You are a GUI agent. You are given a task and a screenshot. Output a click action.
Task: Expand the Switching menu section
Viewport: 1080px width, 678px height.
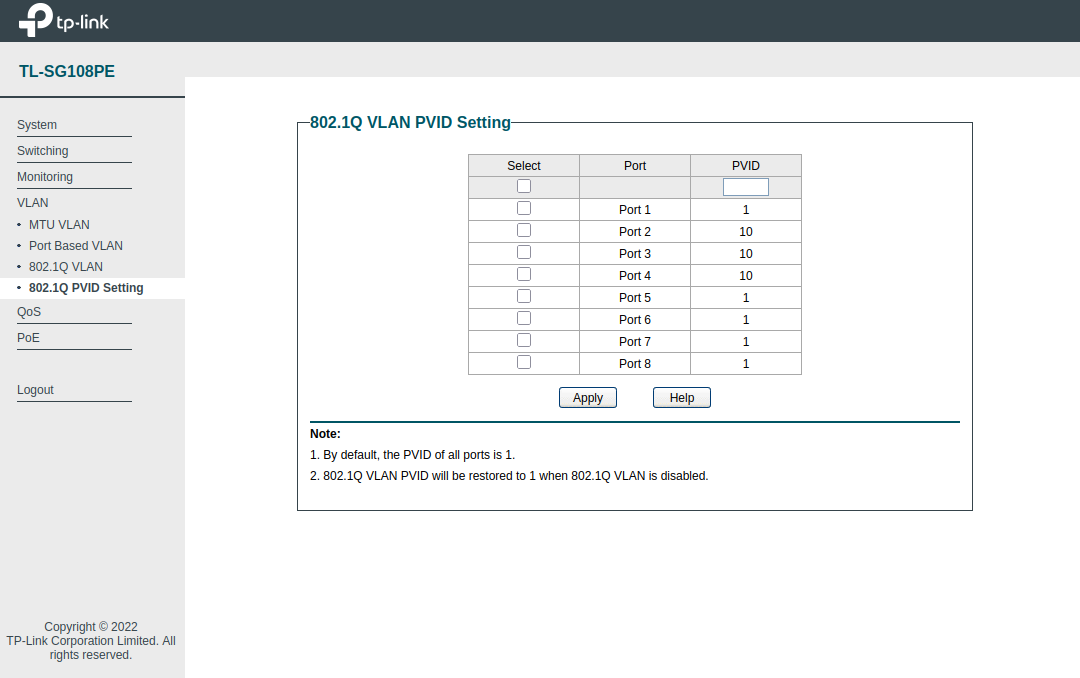pyautogui.click(x=42, y=150)
